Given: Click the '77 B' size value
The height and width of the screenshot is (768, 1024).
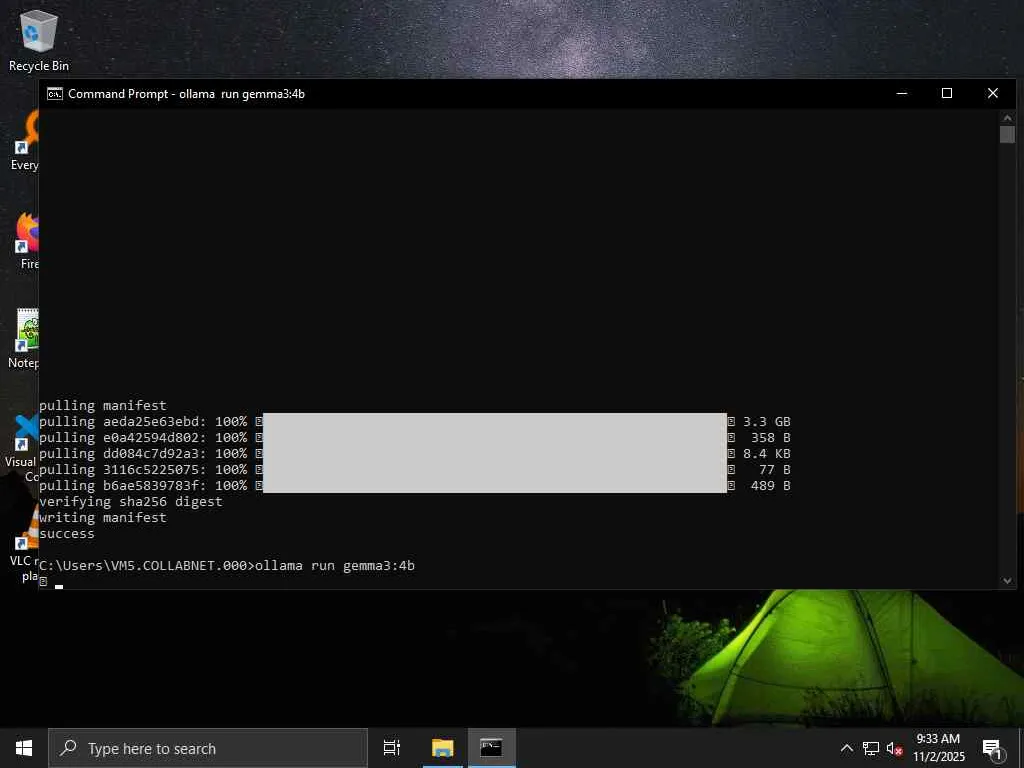Looking at the screenshot, I should click(775, 470).
